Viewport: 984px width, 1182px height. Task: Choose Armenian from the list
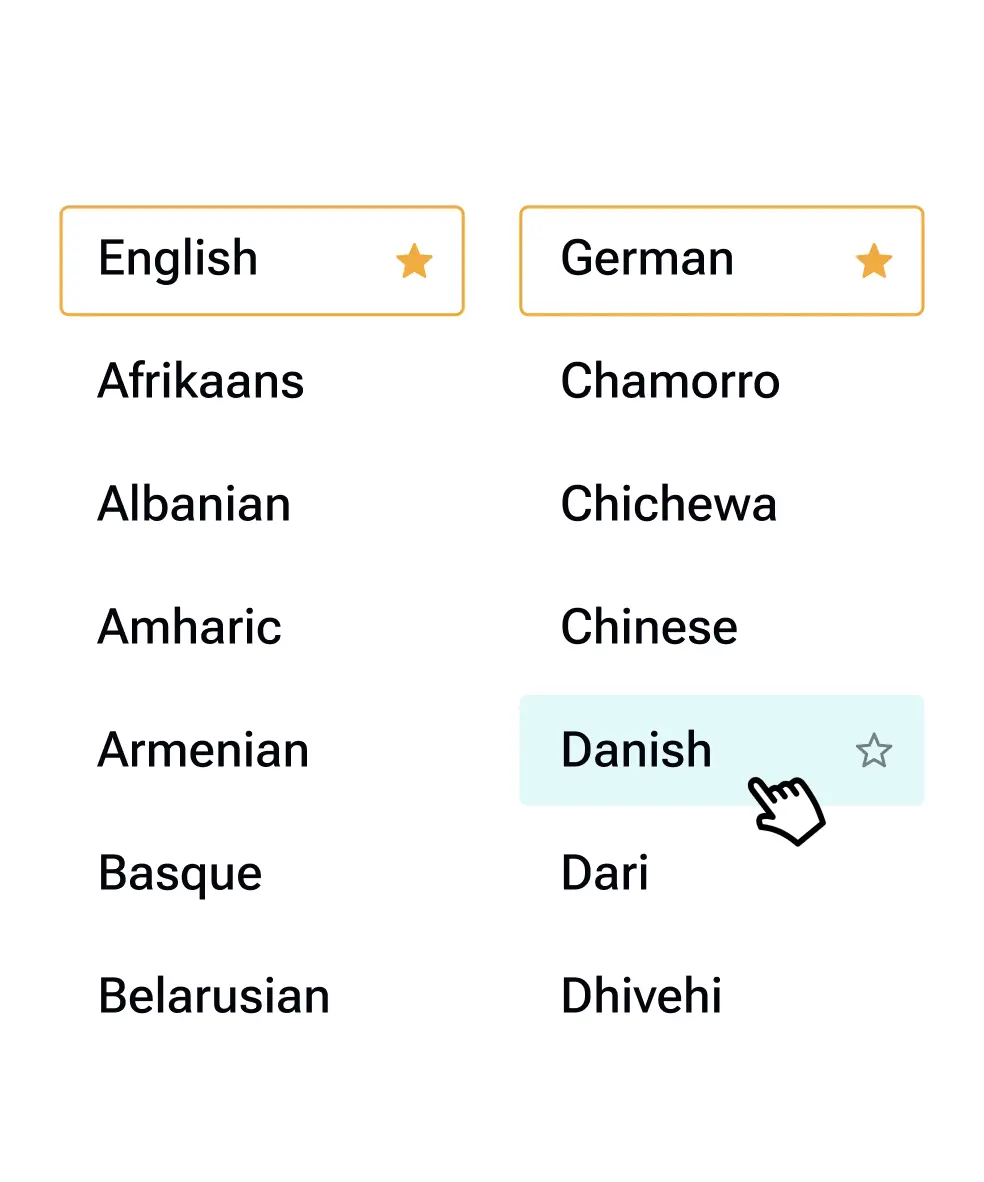203,751
